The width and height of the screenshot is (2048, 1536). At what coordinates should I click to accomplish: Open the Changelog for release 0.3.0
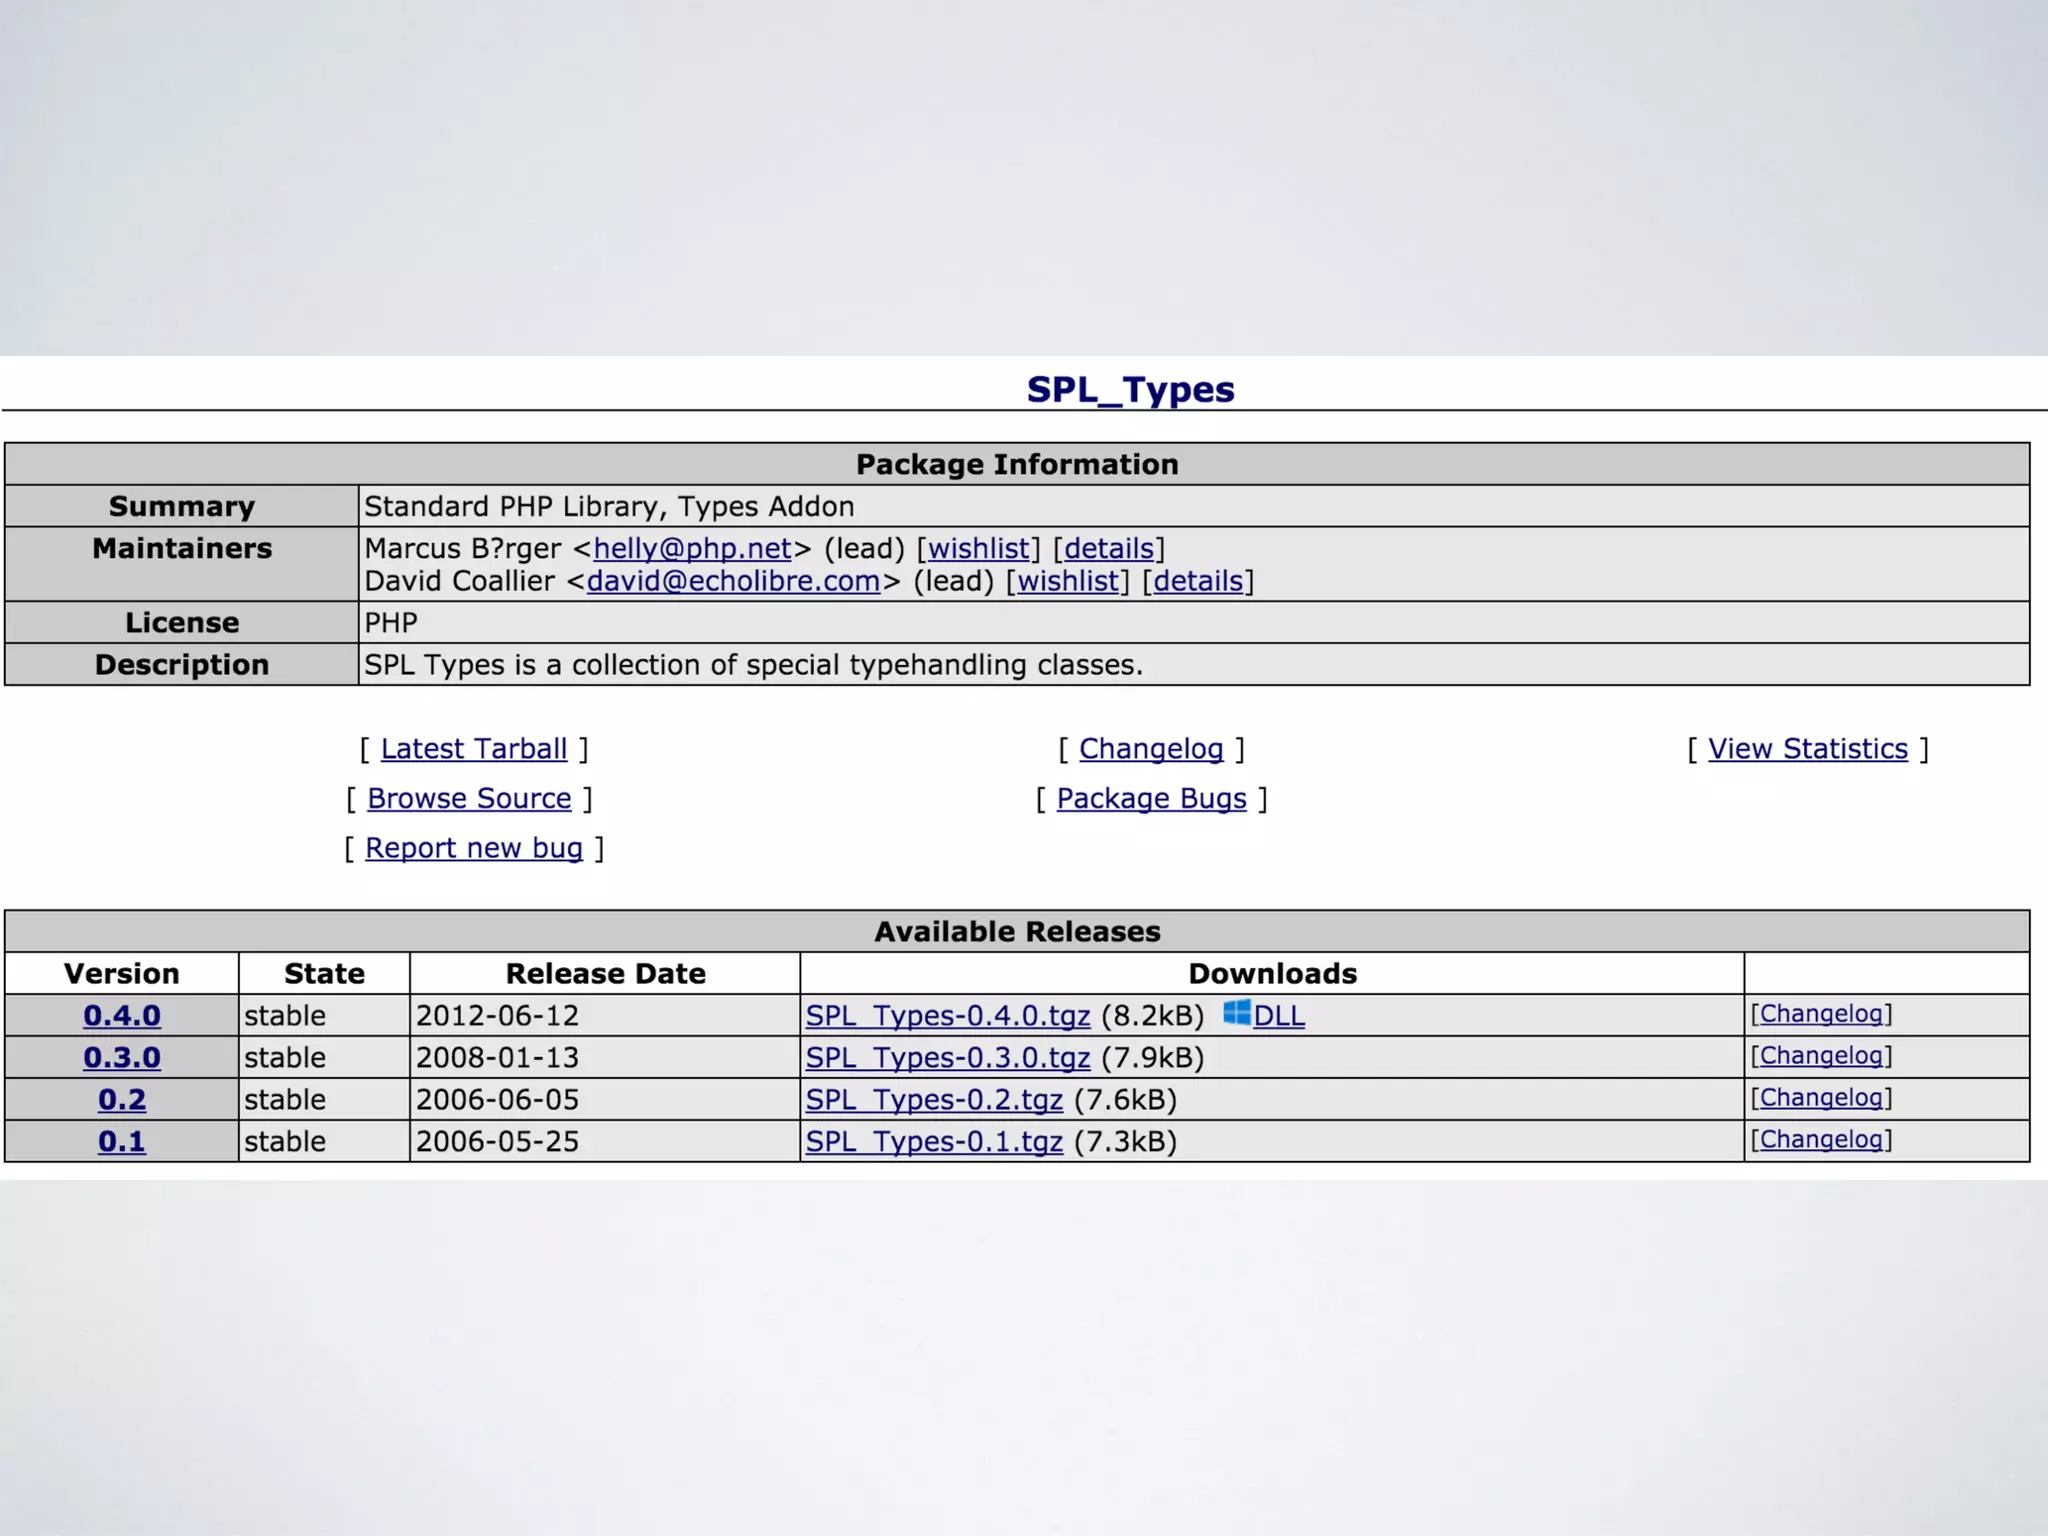1820,1056
